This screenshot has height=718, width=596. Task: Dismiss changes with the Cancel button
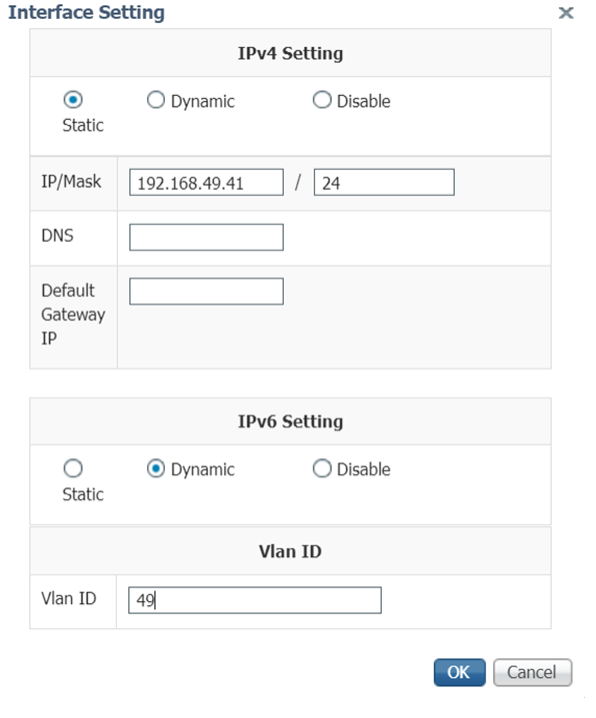point(532,673)
